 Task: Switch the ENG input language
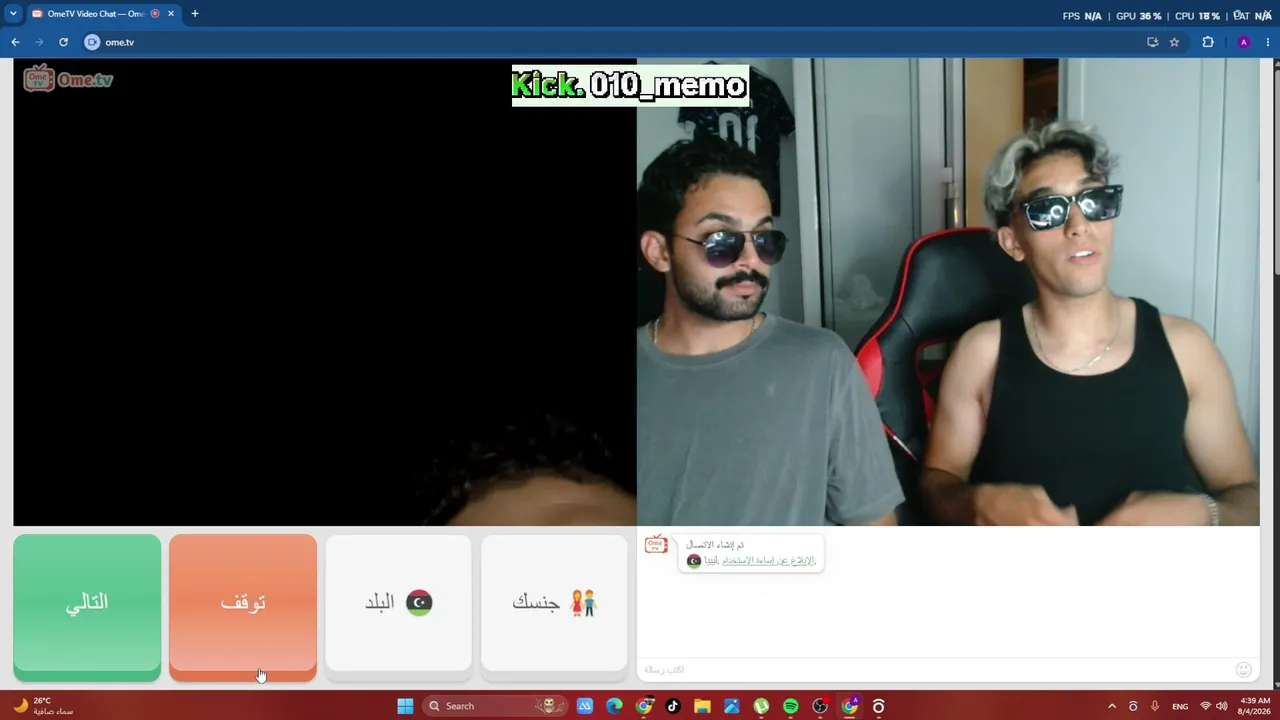1180,706
